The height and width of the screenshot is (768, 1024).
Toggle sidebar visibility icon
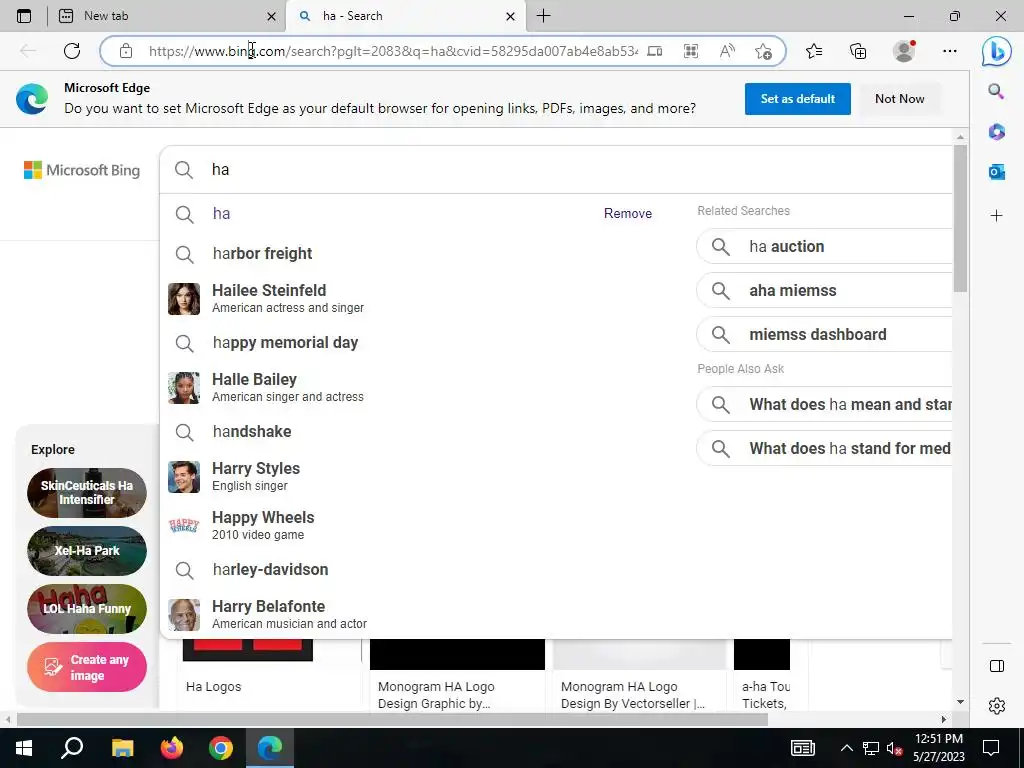997,666
